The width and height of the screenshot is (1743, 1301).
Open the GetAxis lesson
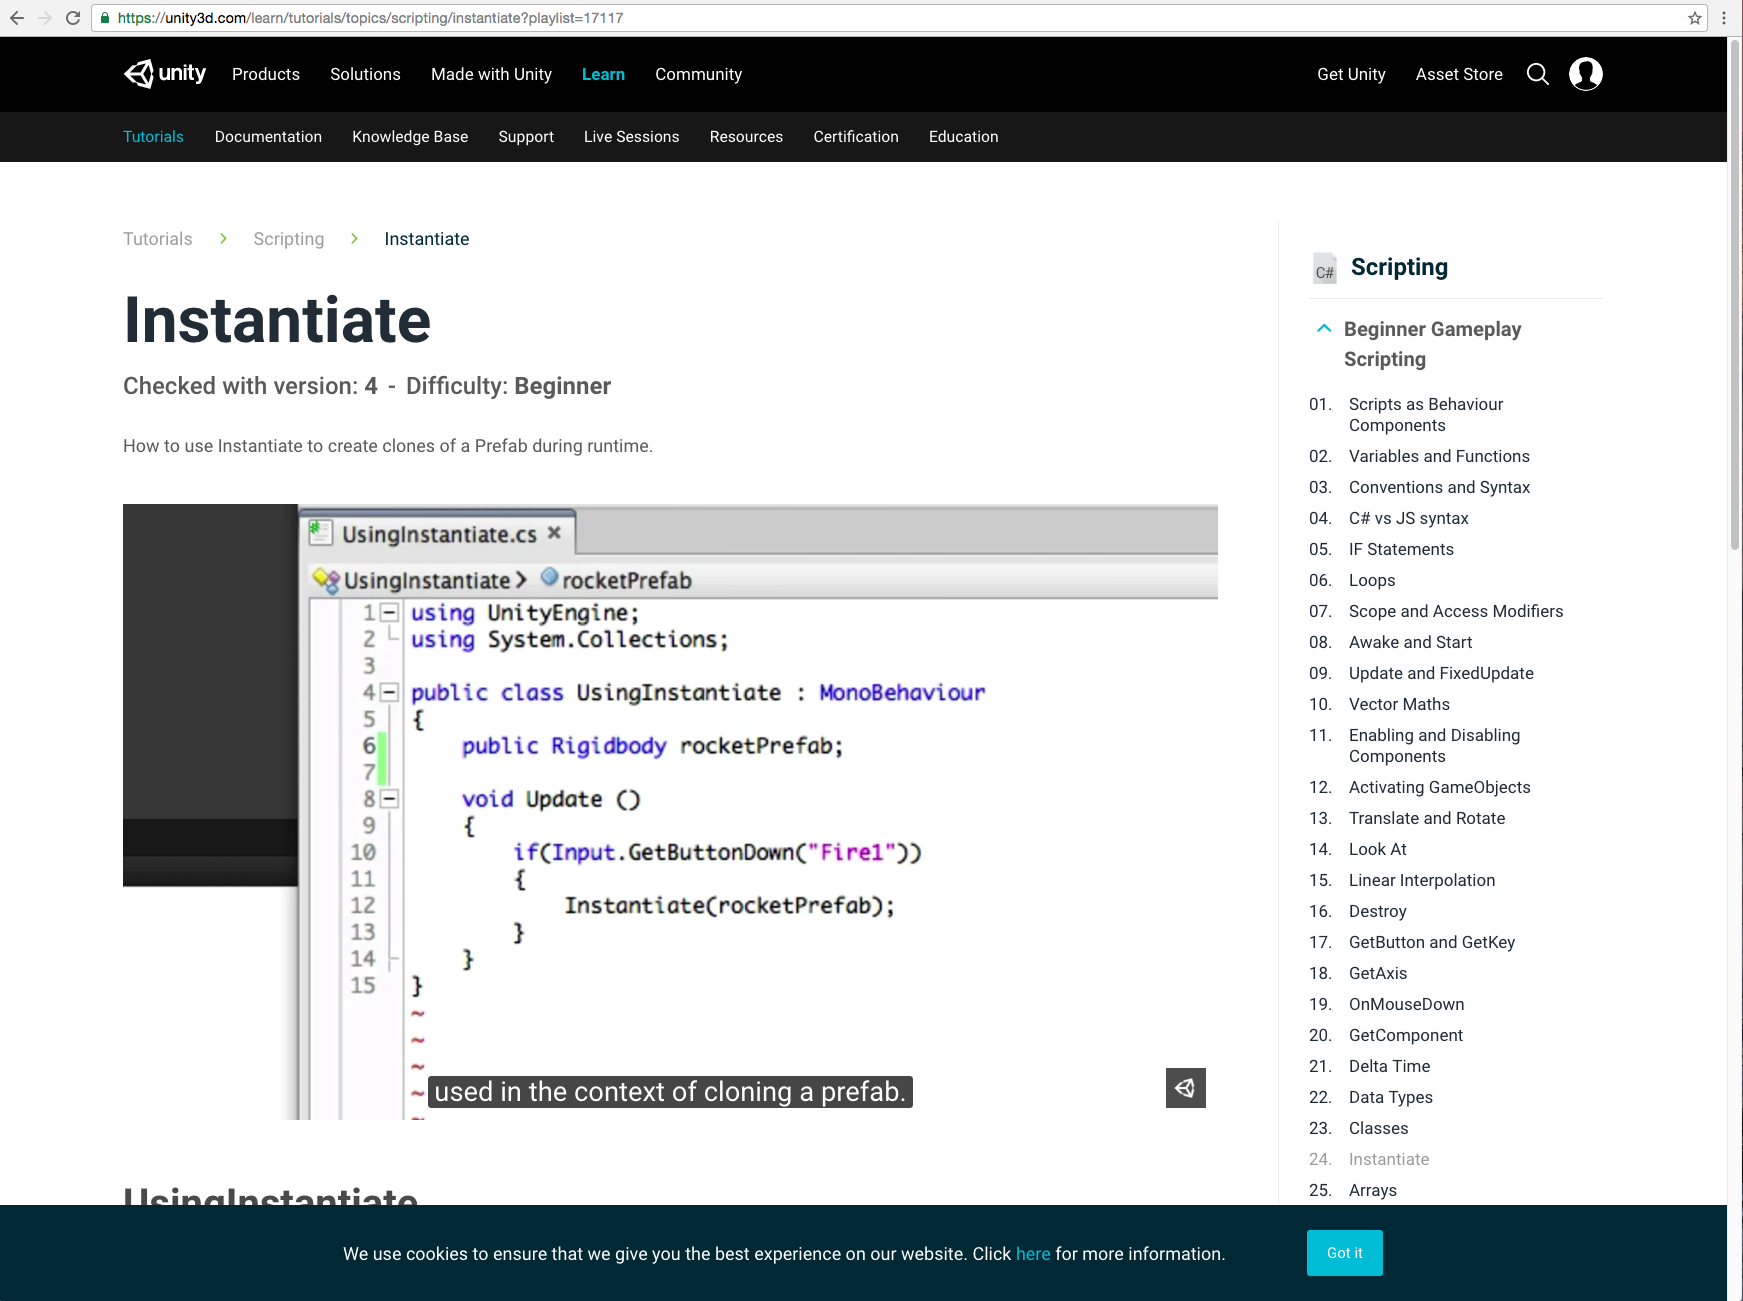[1377, 973]
